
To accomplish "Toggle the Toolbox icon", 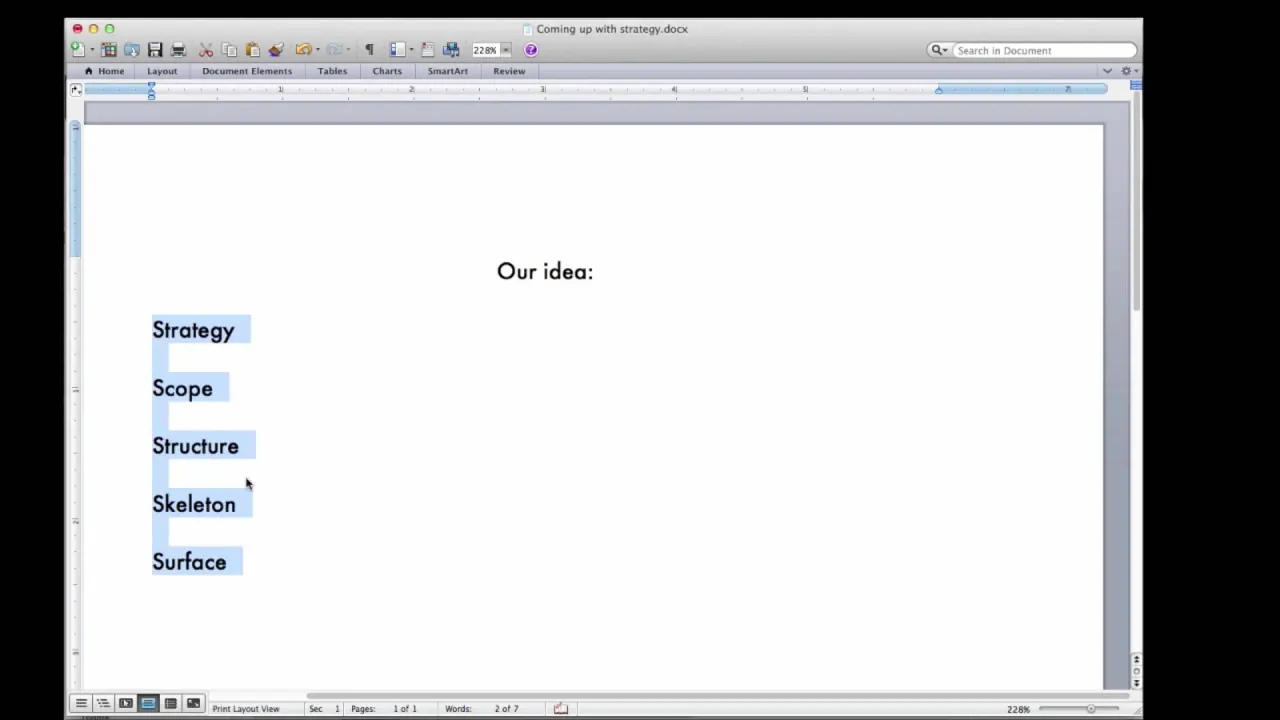I will click(x=427, y=50).
